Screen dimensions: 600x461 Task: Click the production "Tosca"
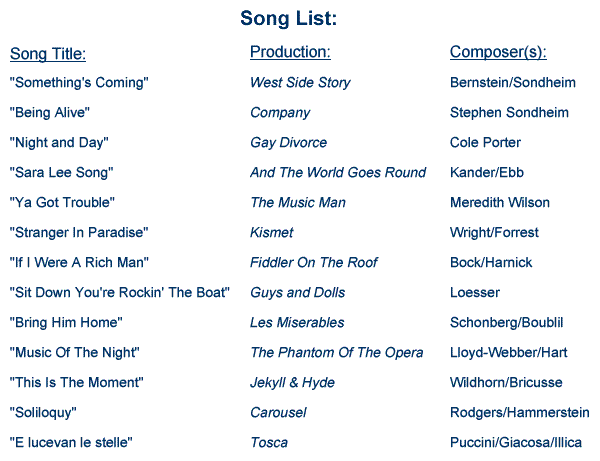(269, 443)
